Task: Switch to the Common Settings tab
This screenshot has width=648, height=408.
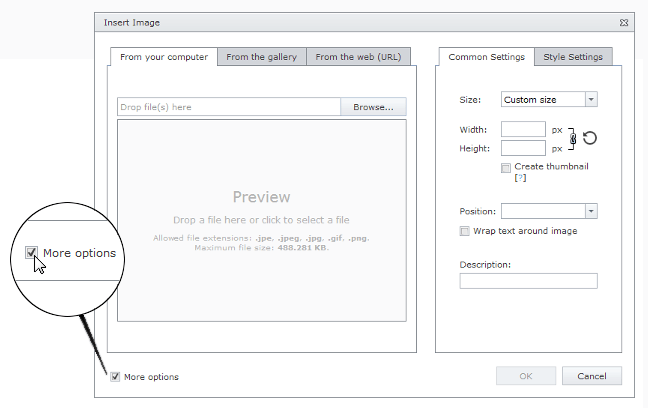Action: coord(486,57)
